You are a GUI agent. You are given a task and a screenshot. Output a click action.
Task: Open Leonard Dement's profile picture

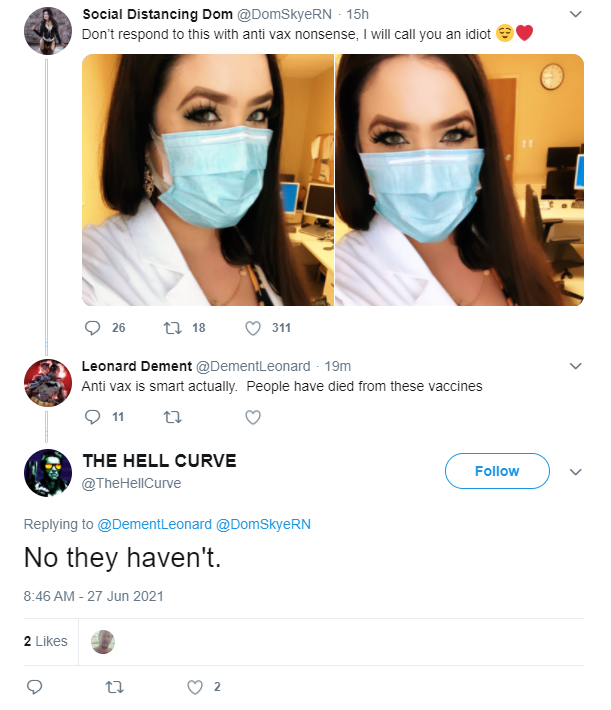(x=48, y=383)
